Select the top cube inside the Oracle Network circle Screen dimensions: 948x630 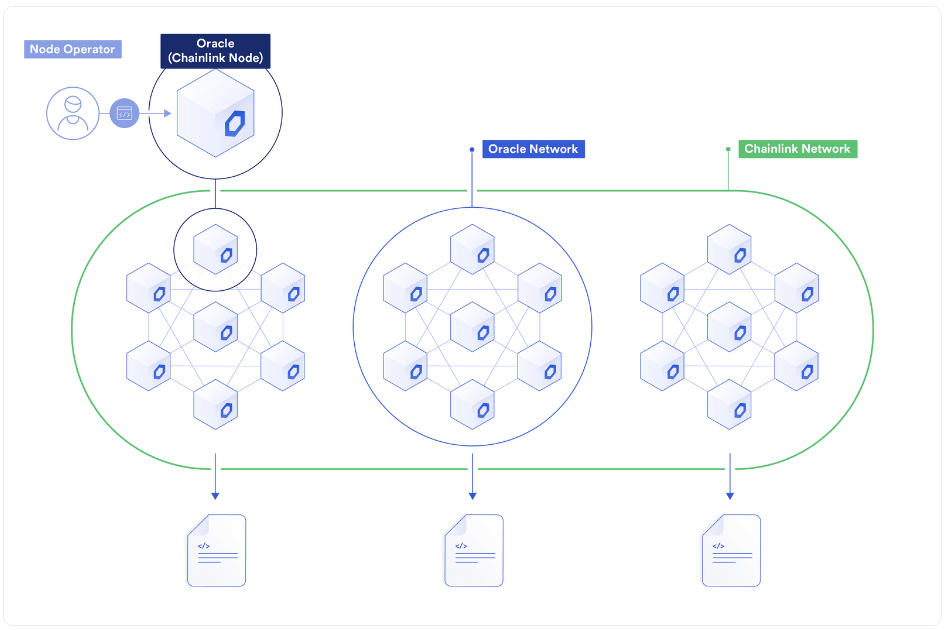[472, 249]
